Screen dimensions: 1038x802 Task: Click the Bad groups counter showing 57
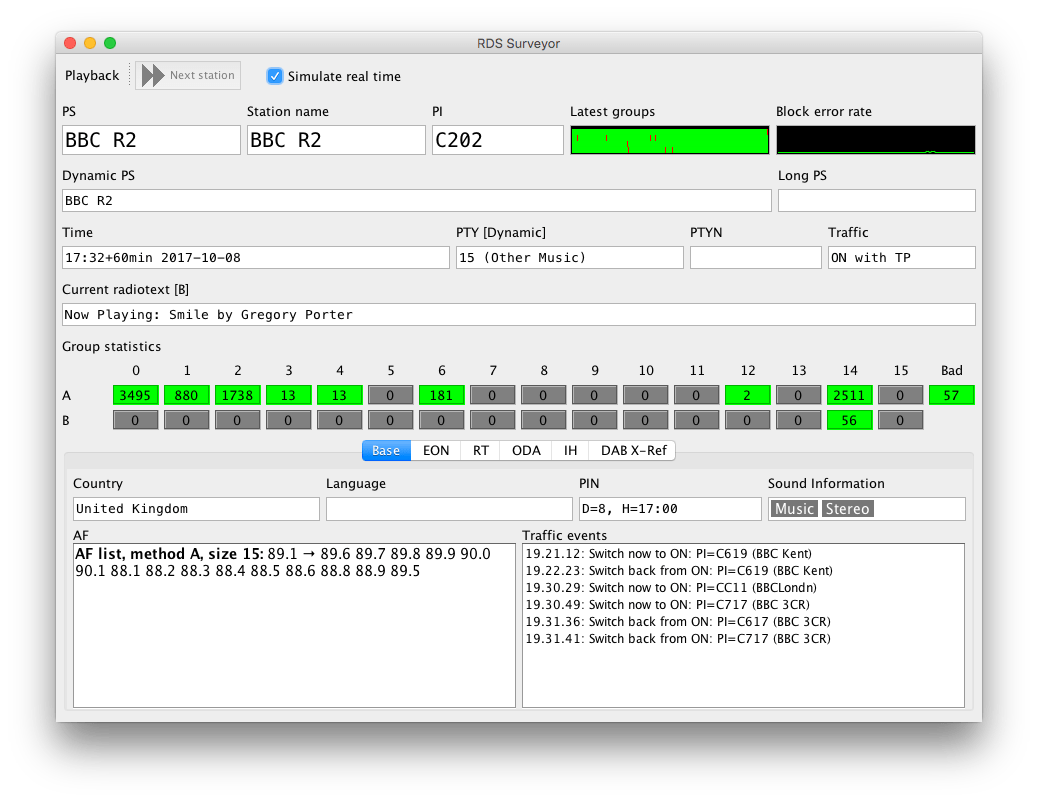(x=951, y=395)
